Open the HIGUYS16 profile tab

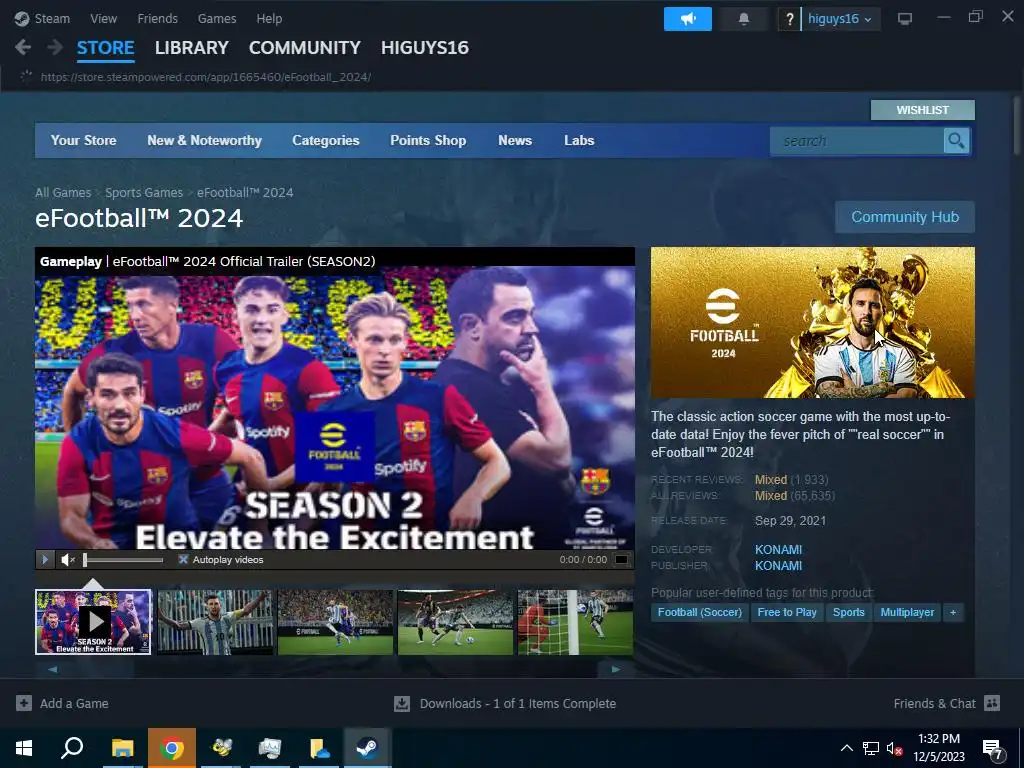coord(424,48)
